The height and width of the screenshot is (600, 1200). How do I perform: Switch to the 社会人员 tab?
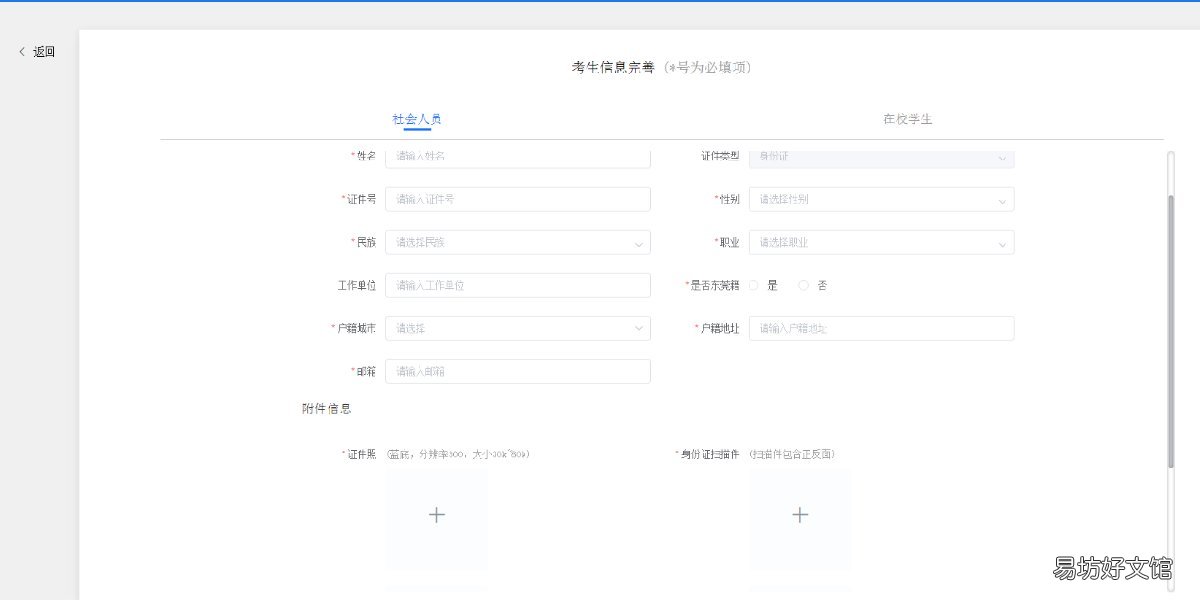click(x=417, y=119)
